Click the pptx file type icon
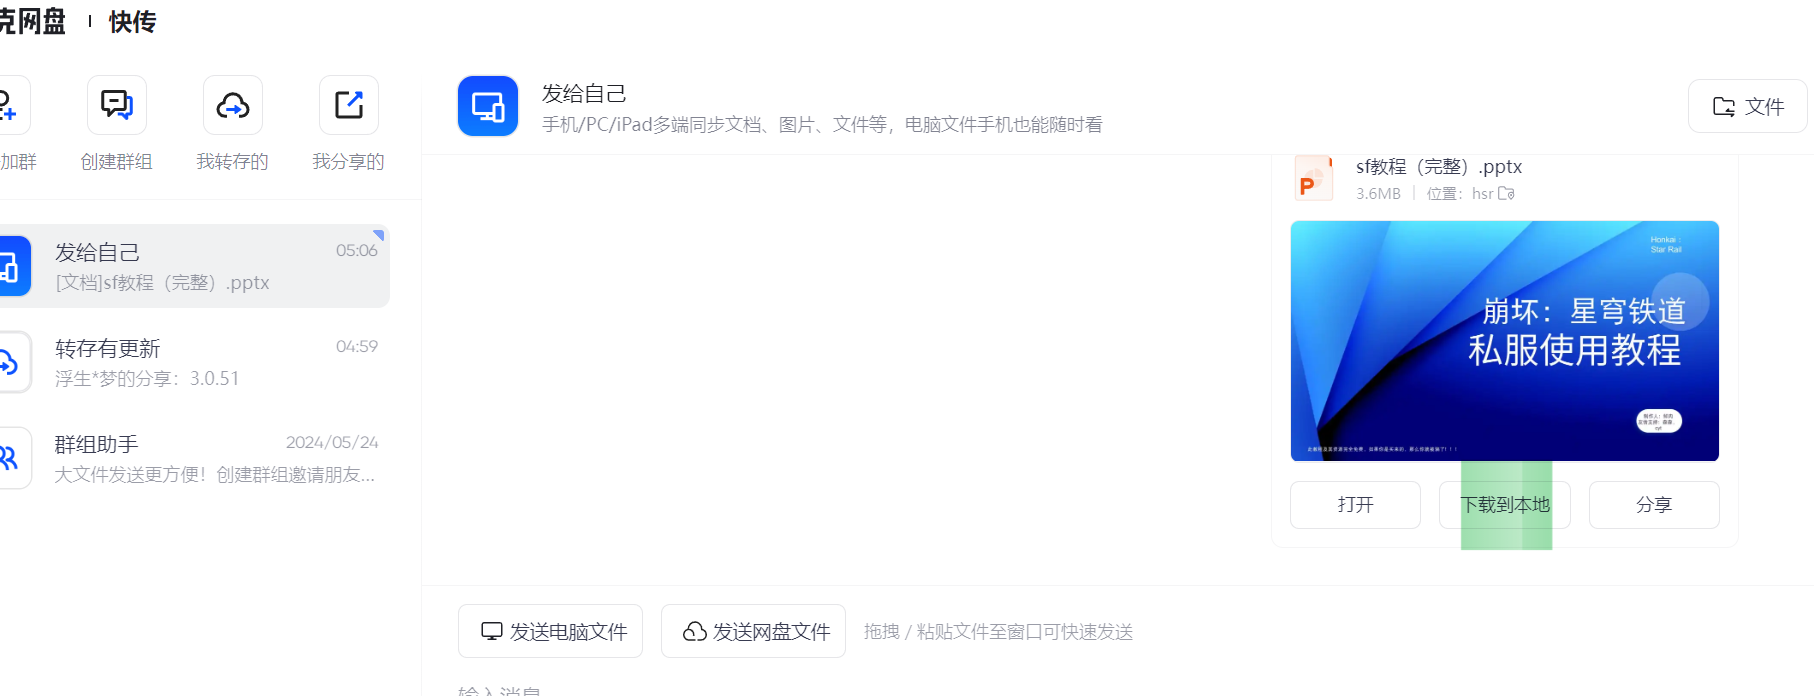This screenshot has height=696, width=1814. pyautogui.click(x=1313, y=179)
